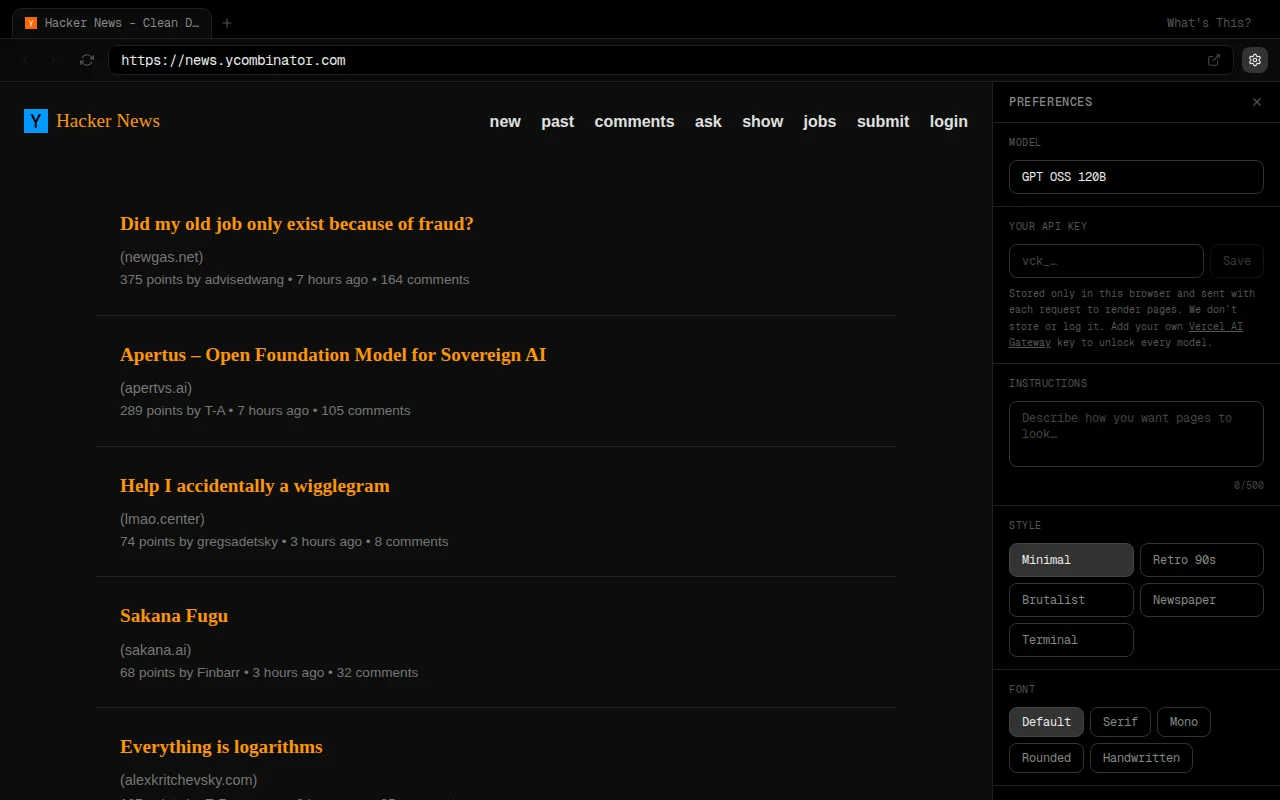Open the page in an external window icon
Viewport: 1280px width, 800px height.
(x=1214, y=60)
